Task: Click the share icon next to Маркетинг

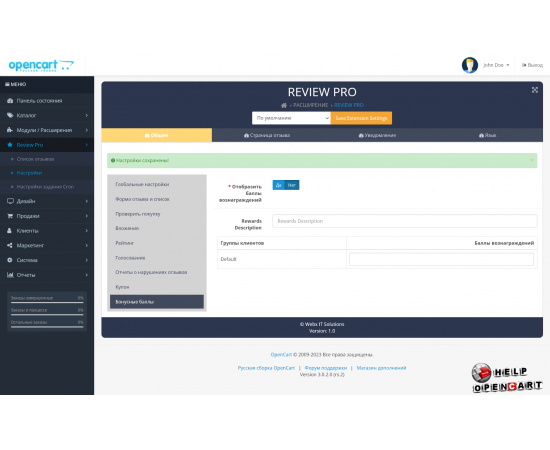Action: [10, 246]
